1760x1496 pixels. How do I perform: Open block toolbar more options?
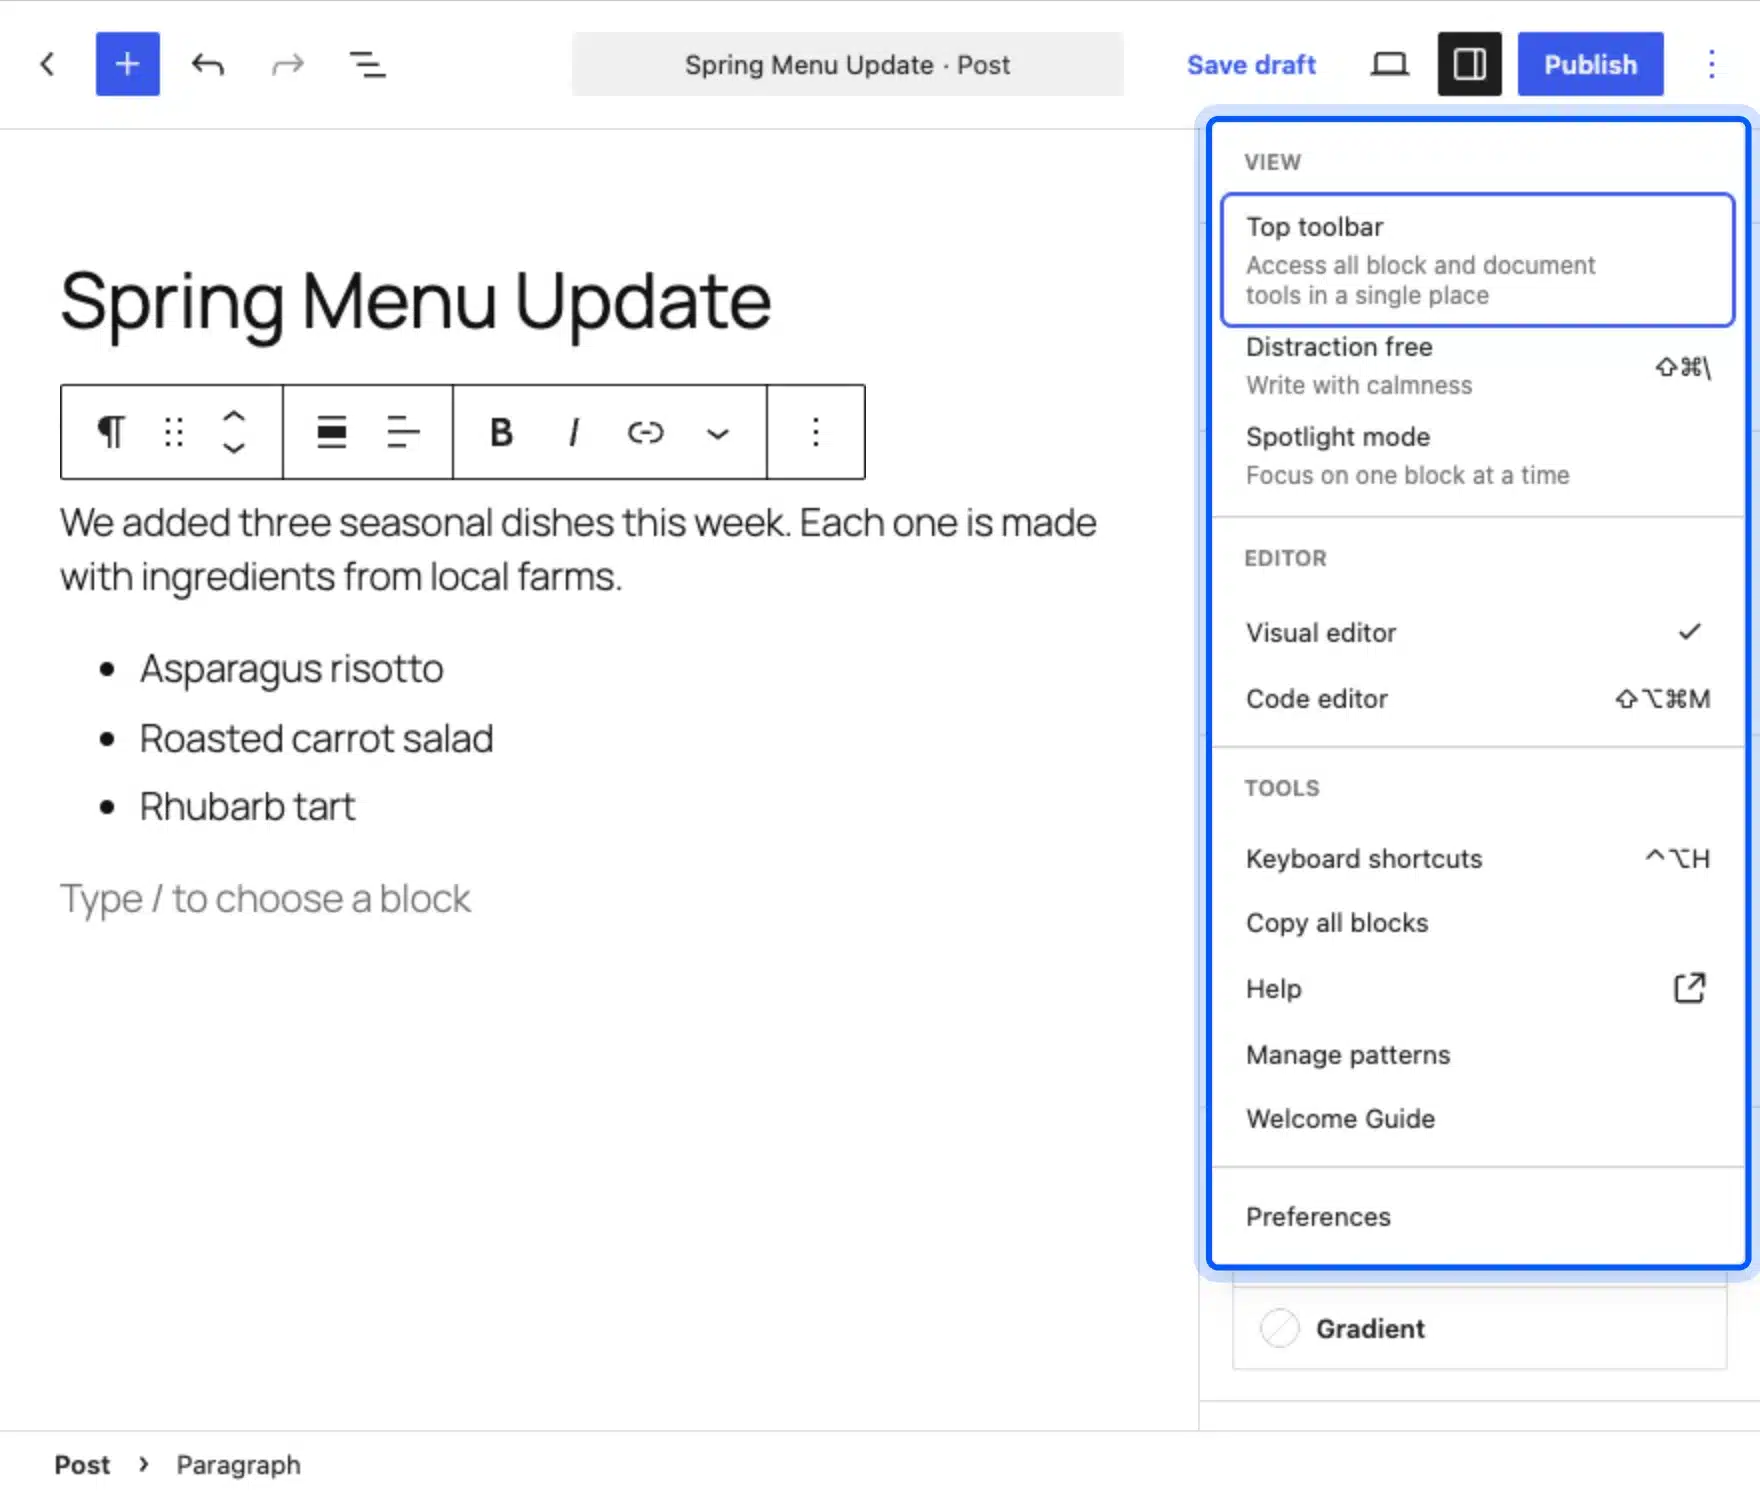coord(816,432)
